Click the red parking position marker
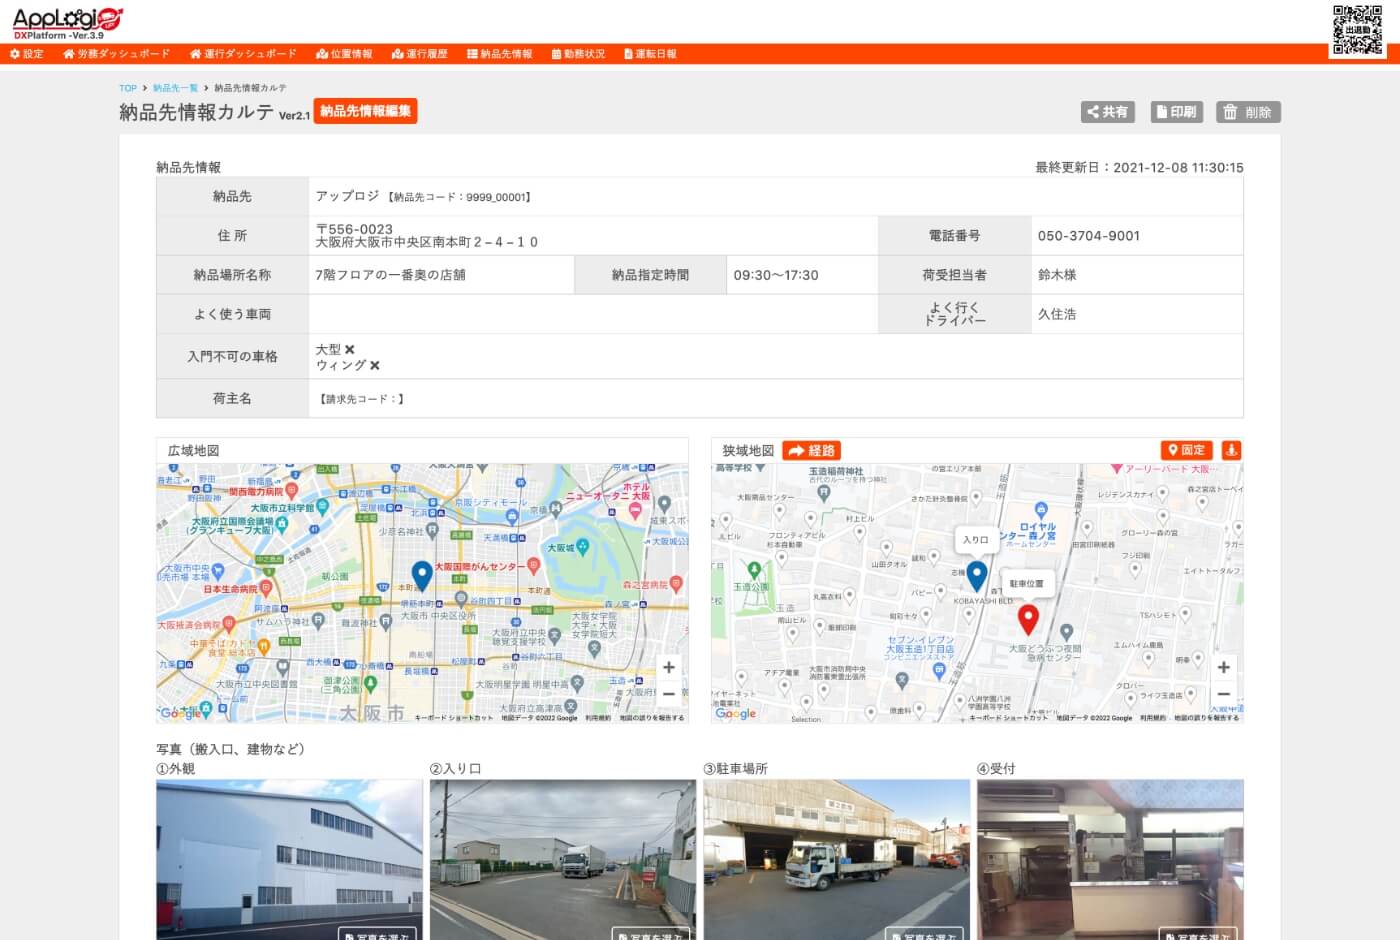The width and height of the screenshot is (1400, 940). (x=1027, y=619)
